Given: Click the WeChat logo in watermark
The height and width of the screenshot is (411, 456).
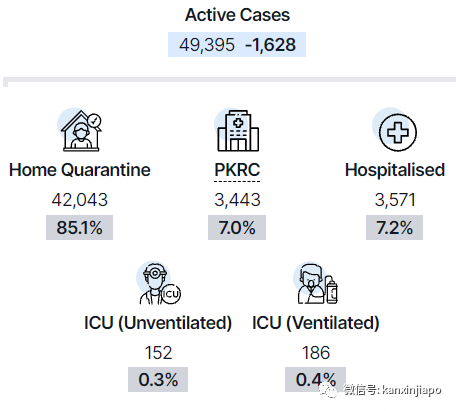Looking at the screenshot, I should pyautogui.click(x=328, y=389).
